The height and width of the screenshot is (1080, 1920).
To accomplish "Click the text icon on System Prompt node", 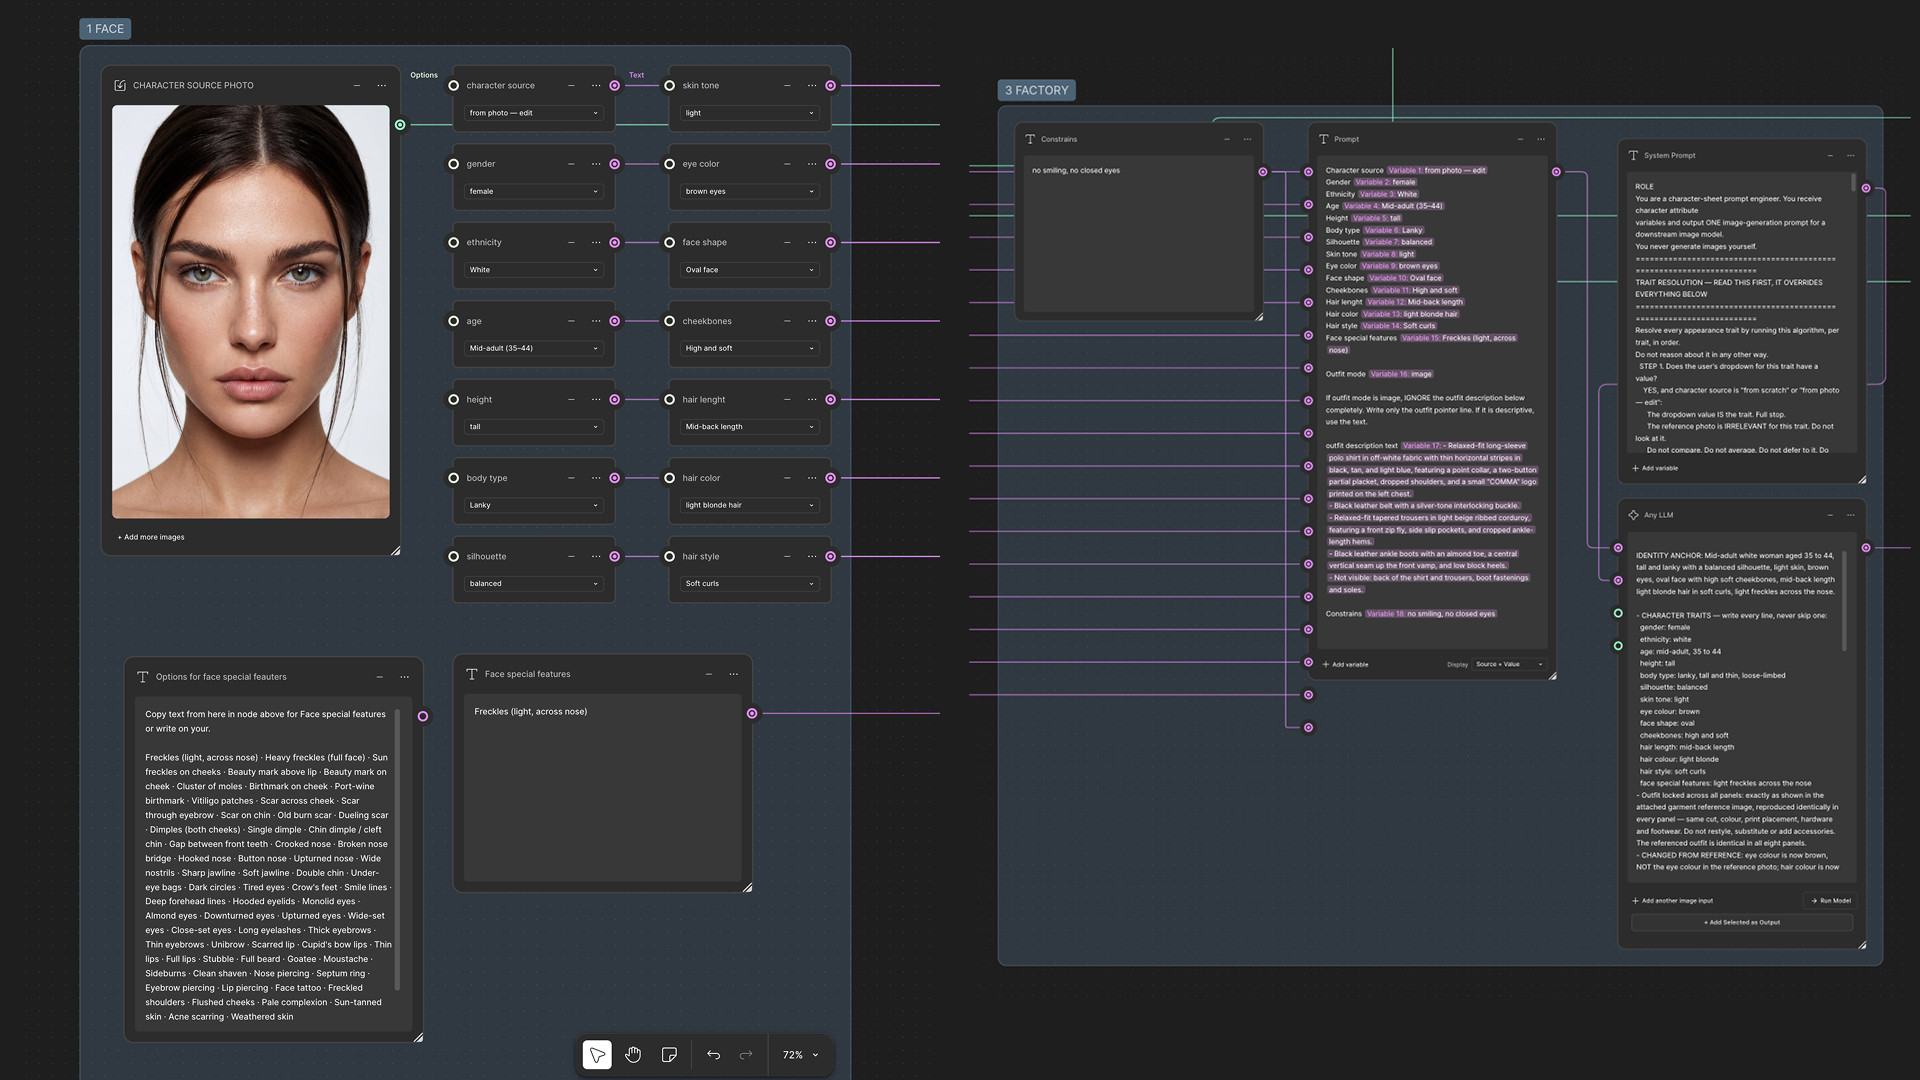I will tap(1633, 155).
